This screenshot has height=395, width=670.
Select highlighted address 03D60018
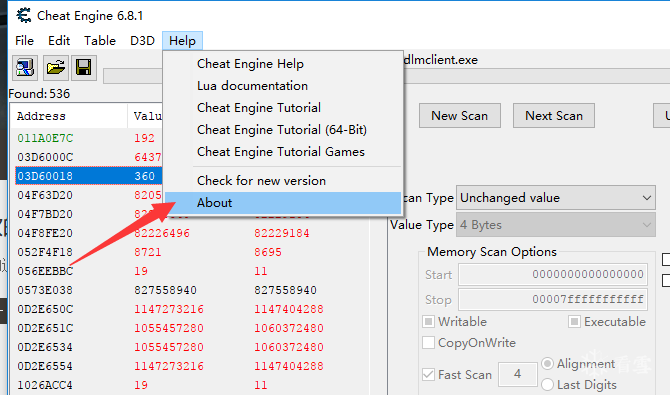[x=45, y=176]
